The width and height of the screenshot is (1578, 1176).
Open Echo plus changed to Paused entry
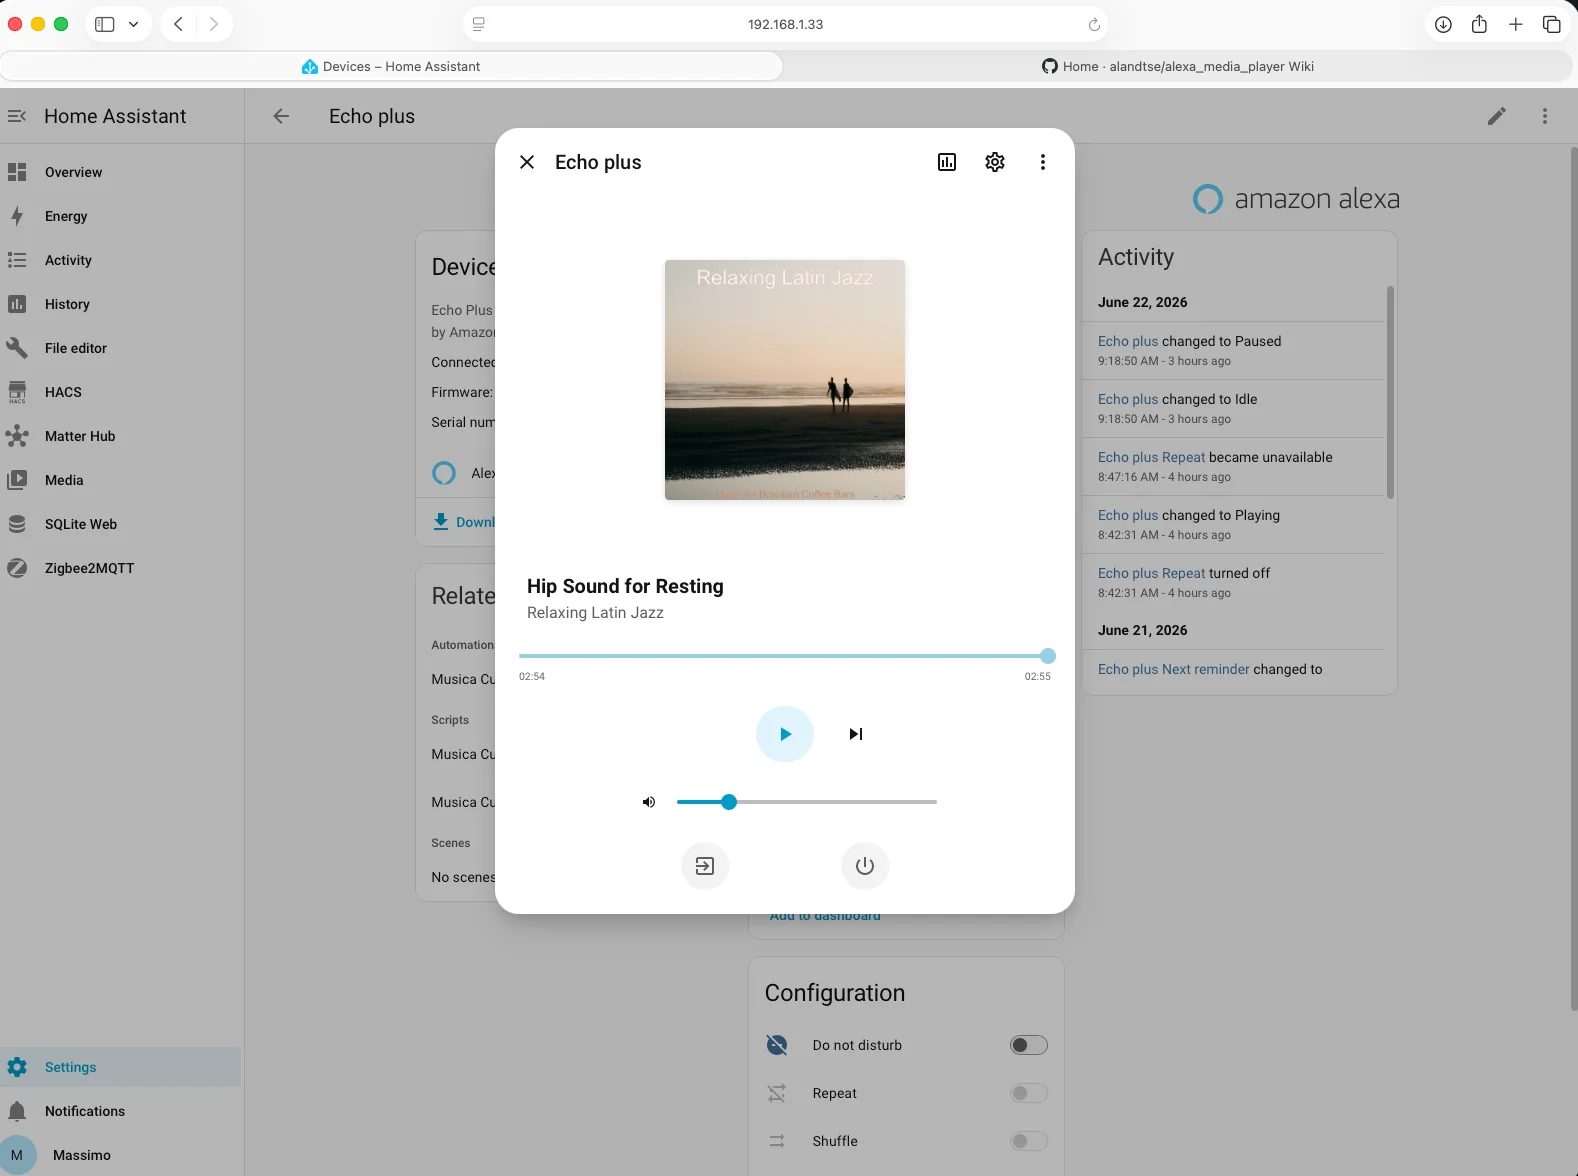(x=1234, y=350)
